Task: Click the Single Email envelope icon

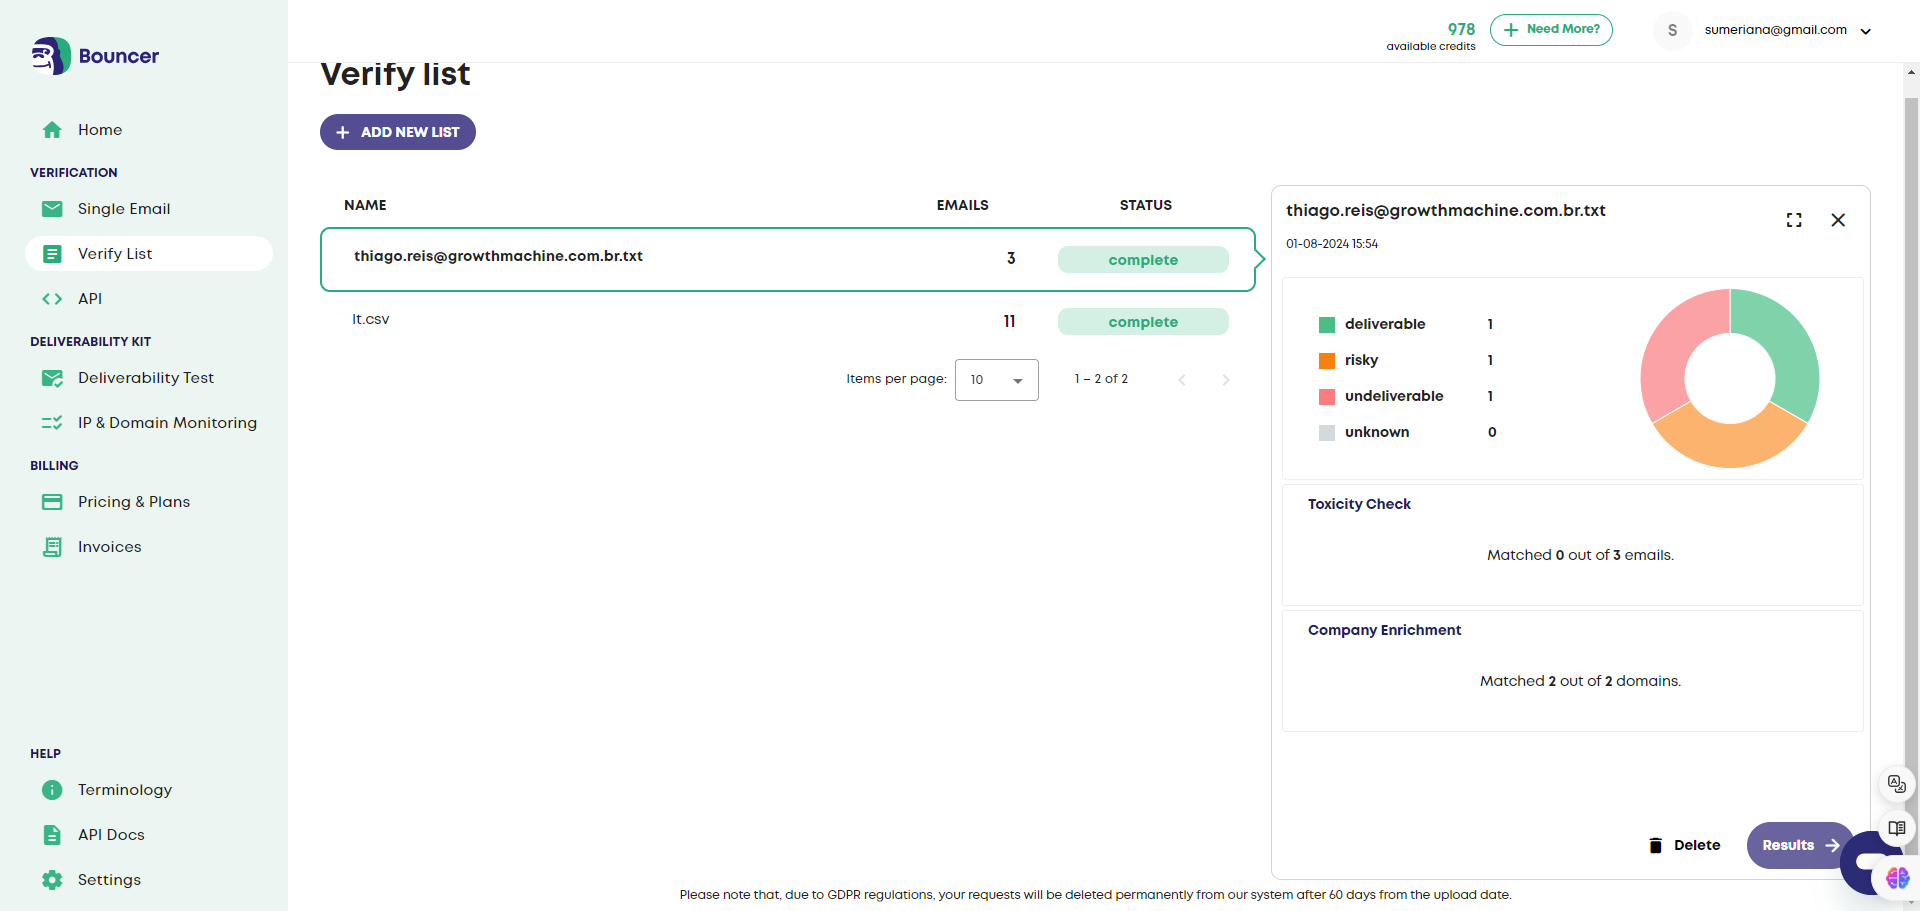Action: (x=52, y=209)
